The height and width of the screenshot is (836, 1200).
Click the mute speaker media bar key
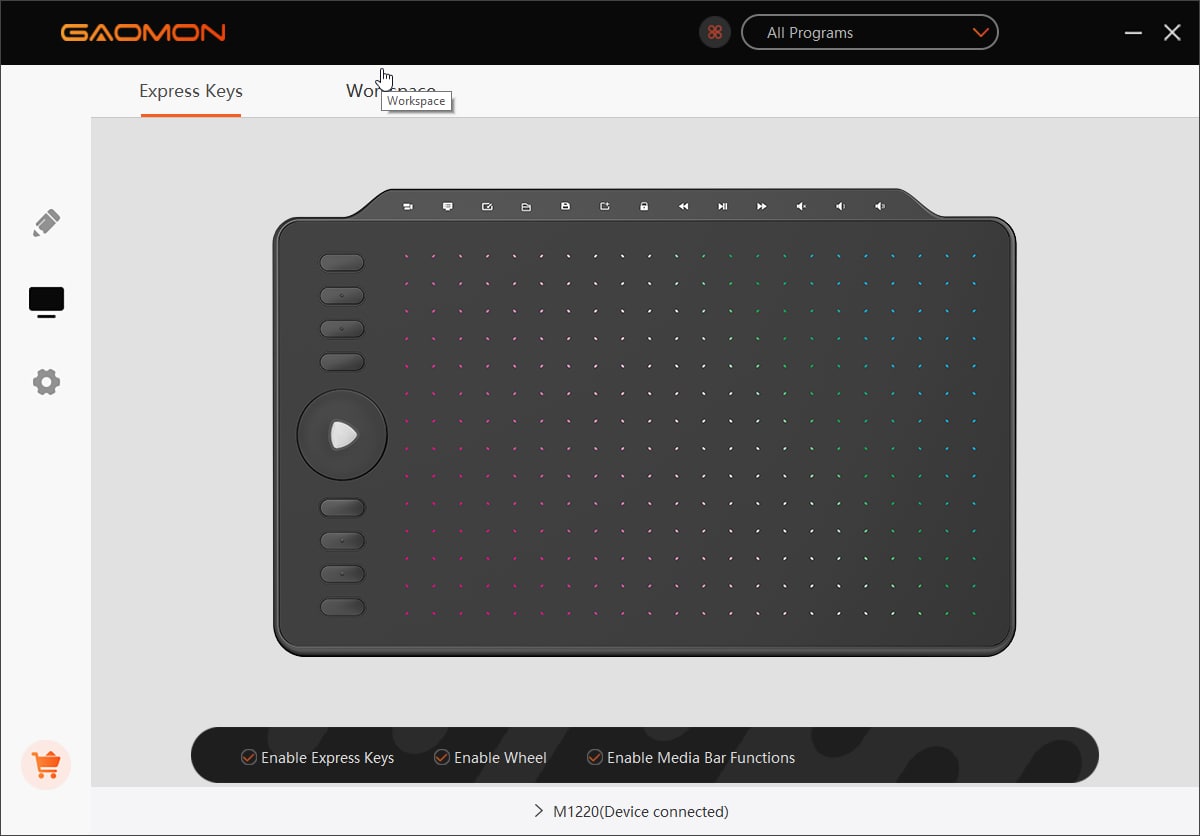pos(801,206)
